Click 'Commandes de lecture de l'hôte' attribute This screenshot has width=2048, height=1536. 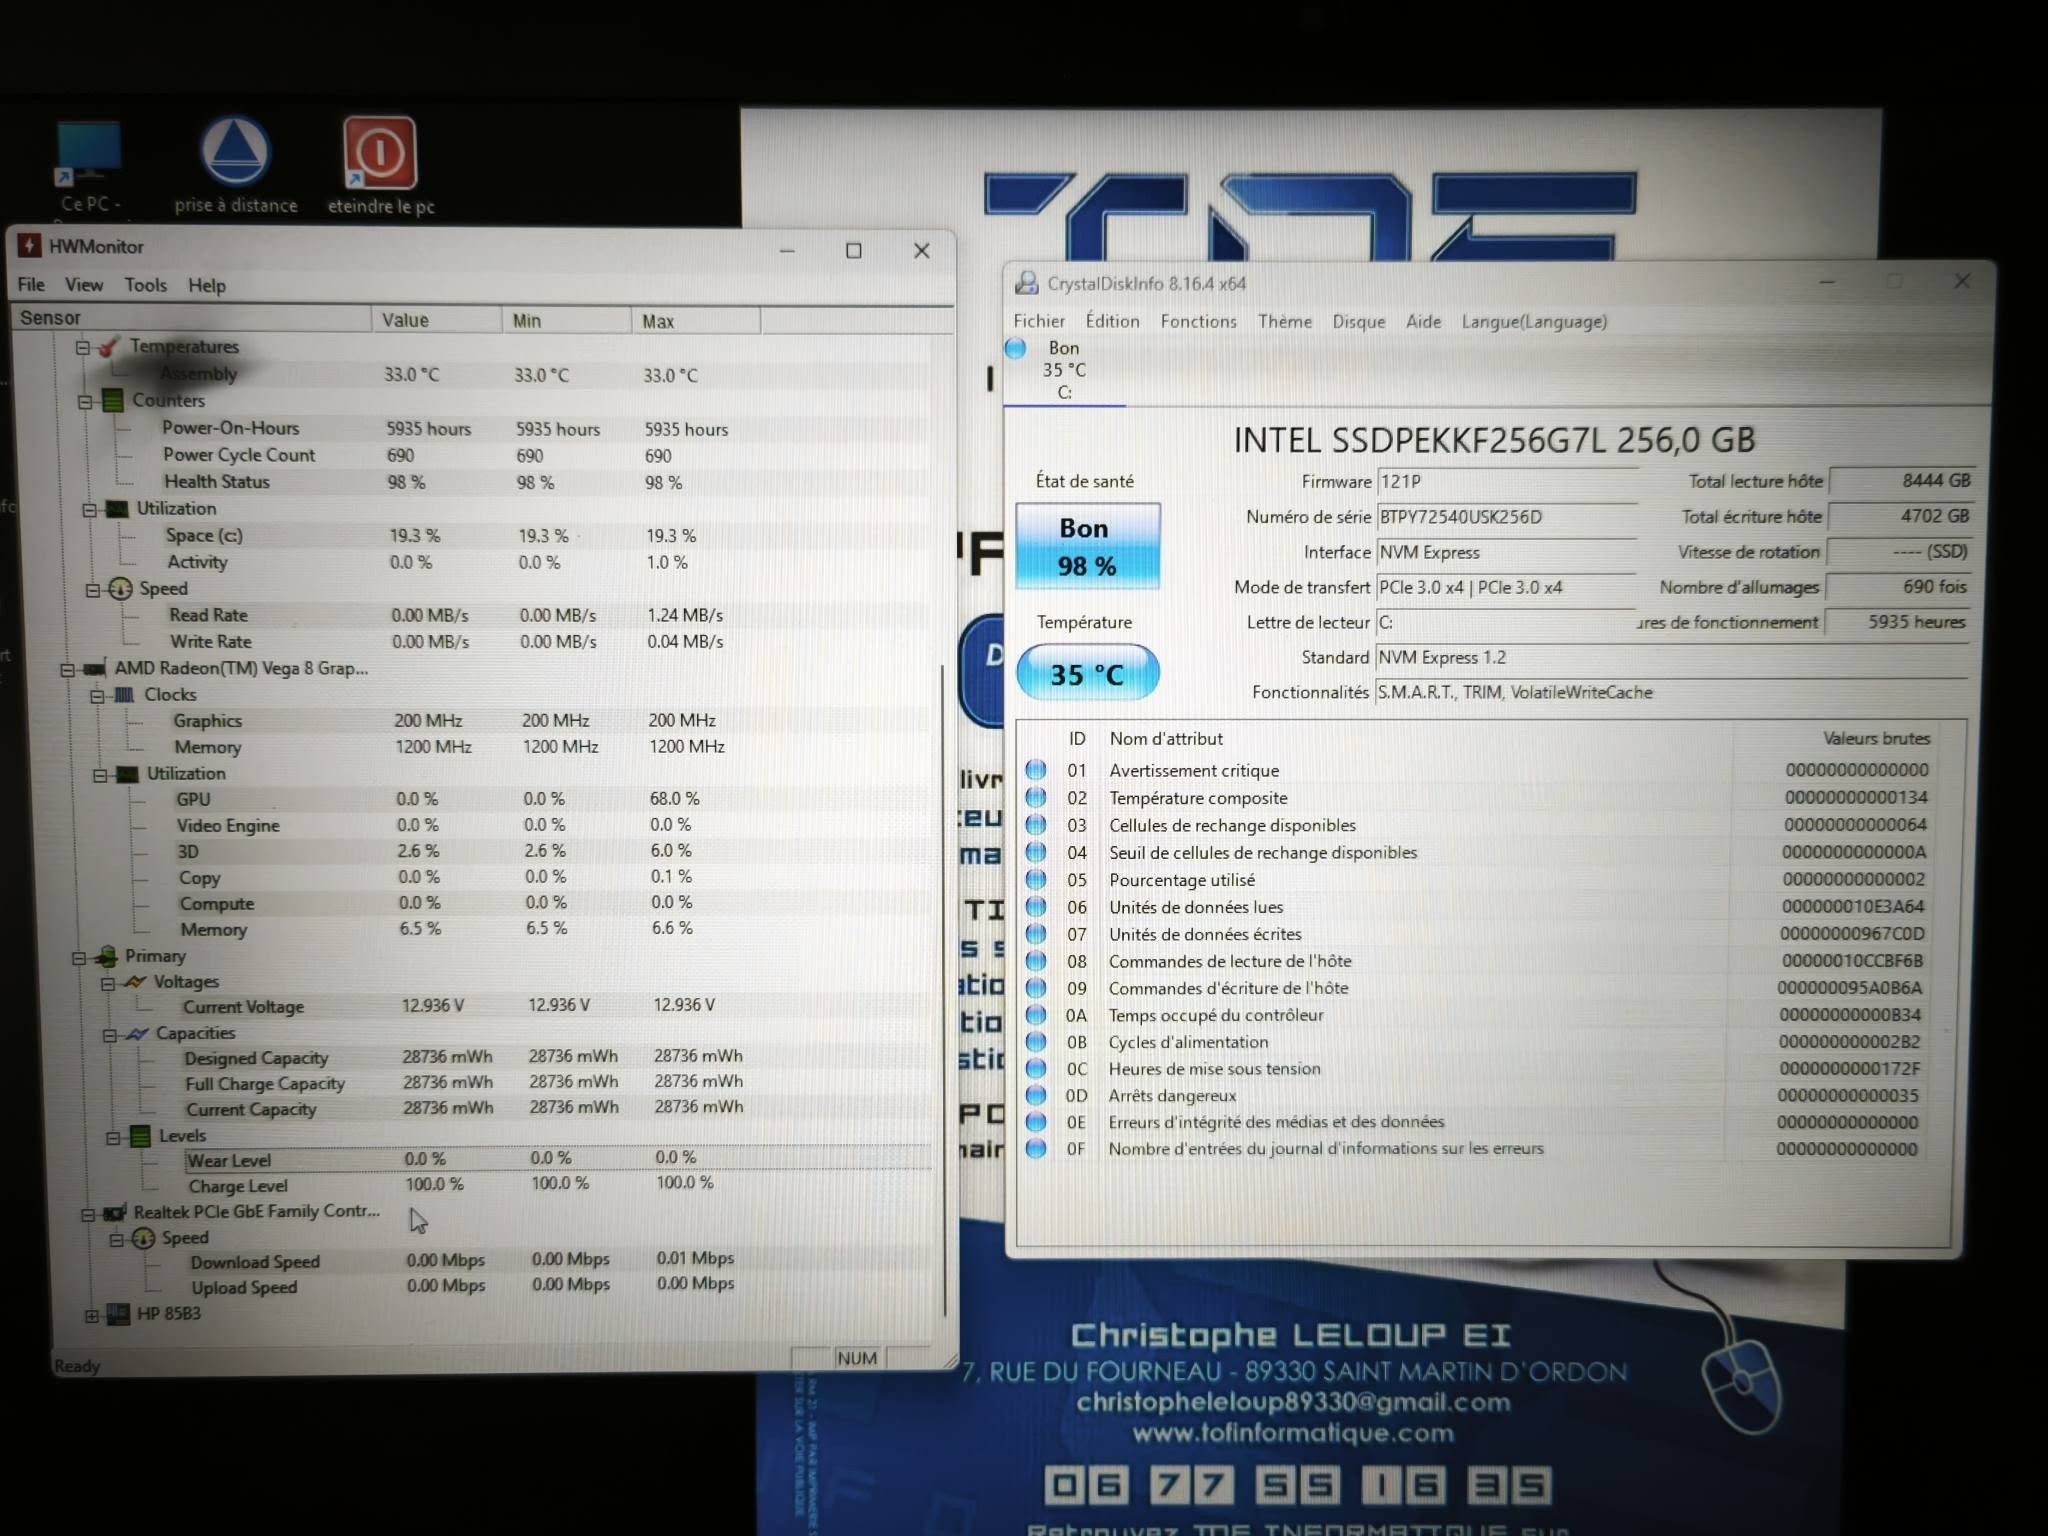1230,961
